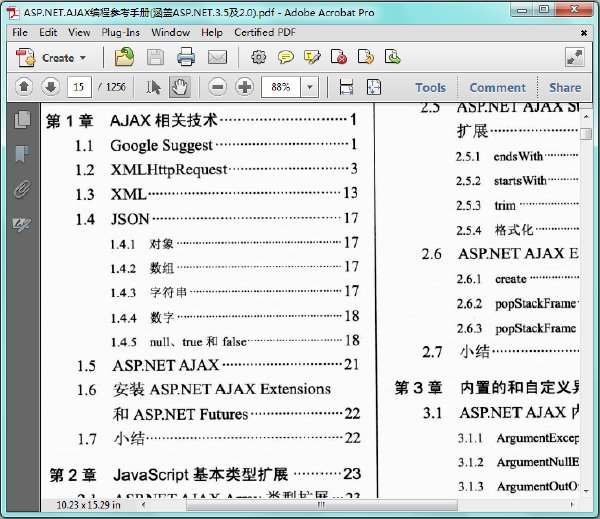Click the vertical scrollbar up arrow
This screenshot has height=519, width=600.
point(586,116)
